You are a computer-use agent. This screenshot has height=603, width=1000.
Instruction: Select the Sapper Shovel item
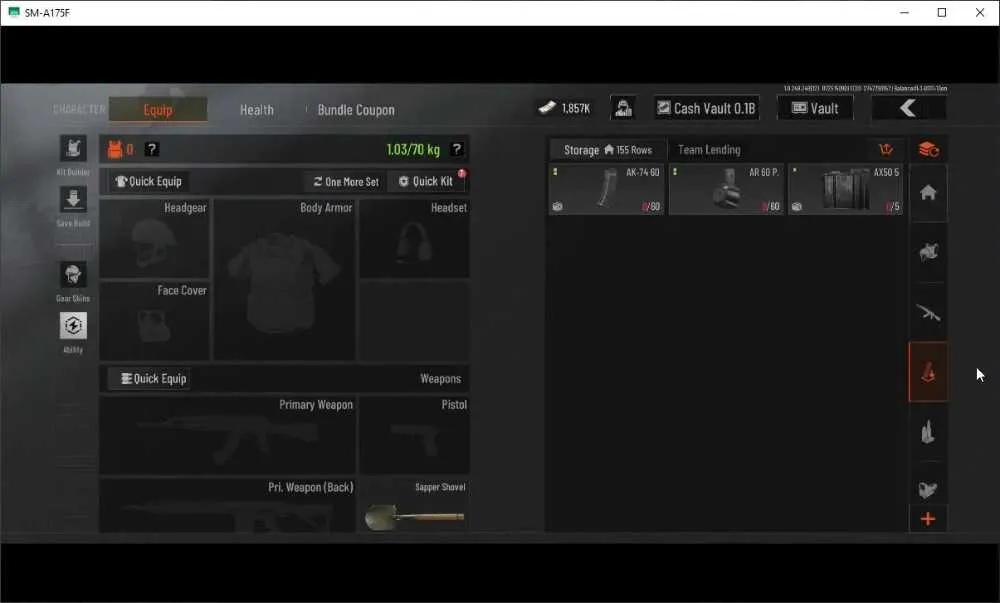[415, 505]
